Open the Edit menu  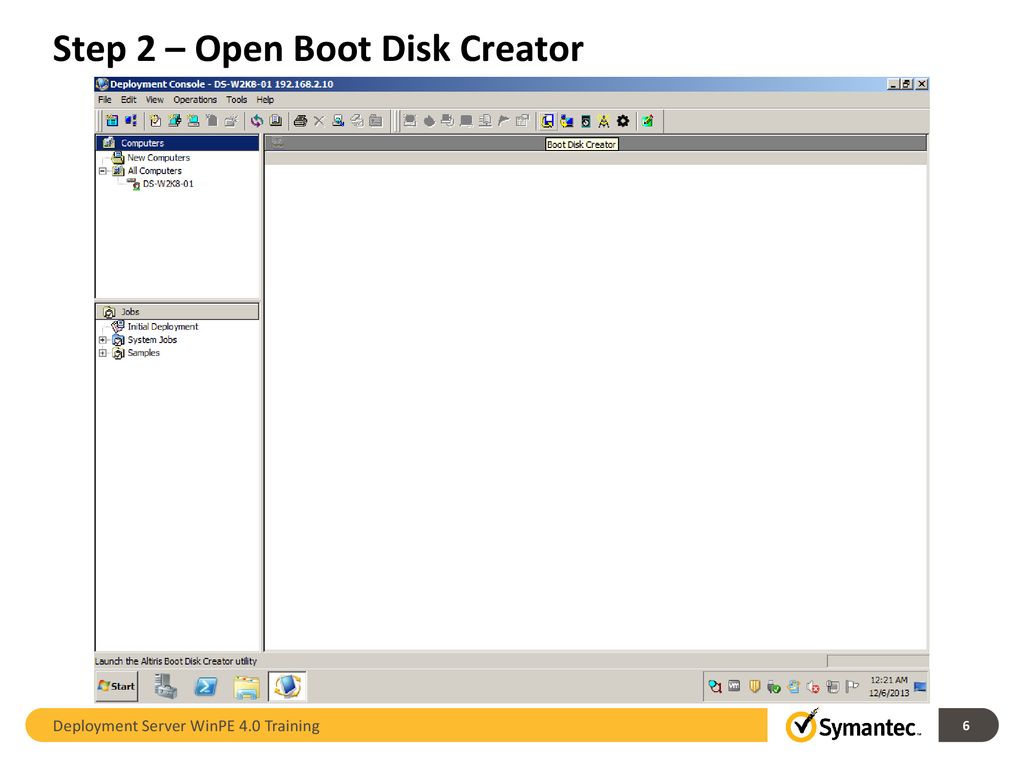[129, 100]
